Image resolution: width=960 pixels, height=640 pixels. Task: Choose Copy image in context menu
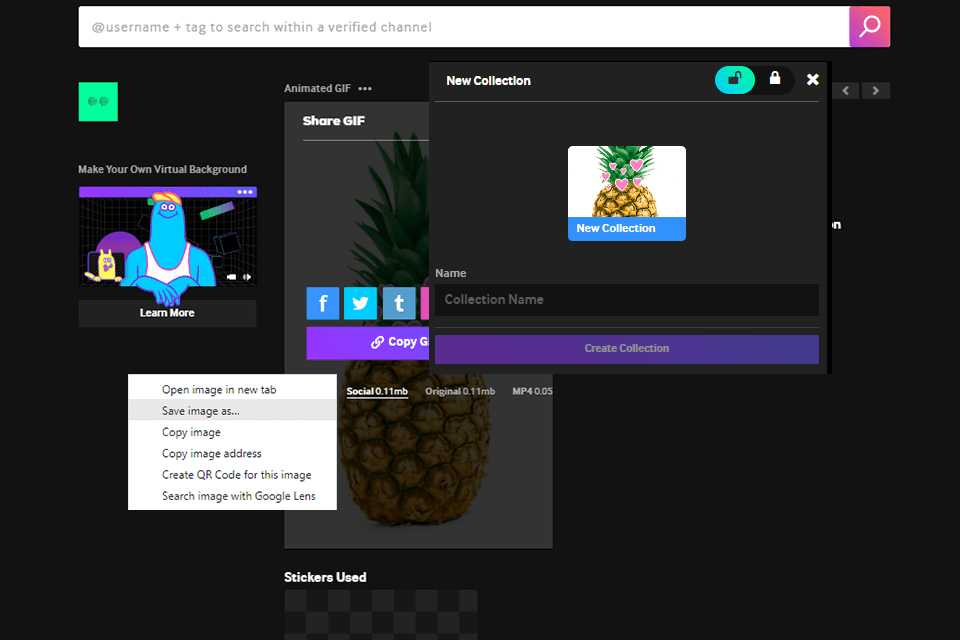232,432
